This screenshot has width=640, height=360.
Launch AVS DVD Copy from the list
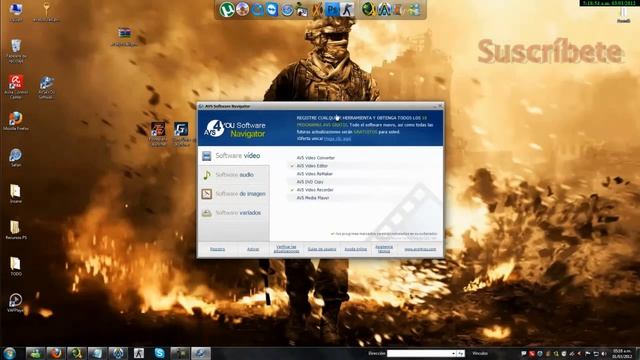310,182
